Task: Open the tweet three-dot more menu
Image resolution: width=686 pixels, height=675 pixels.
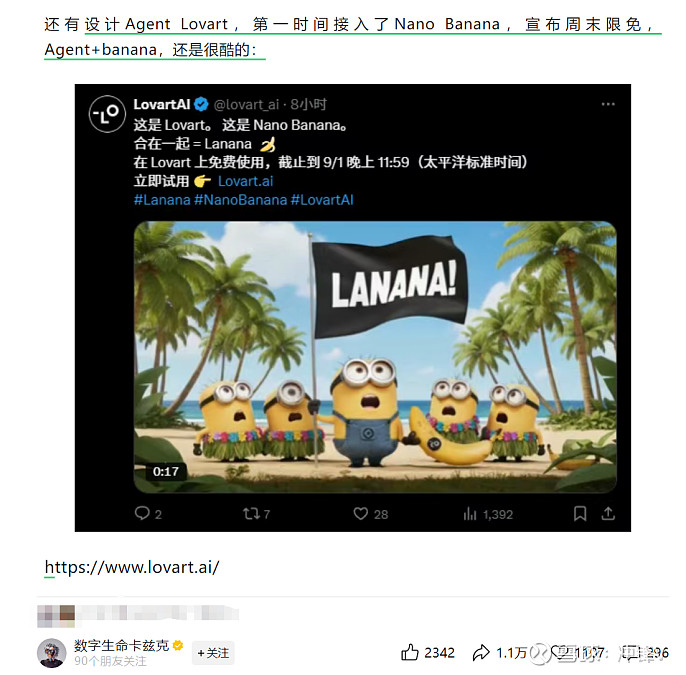Action: click(608, 104)
